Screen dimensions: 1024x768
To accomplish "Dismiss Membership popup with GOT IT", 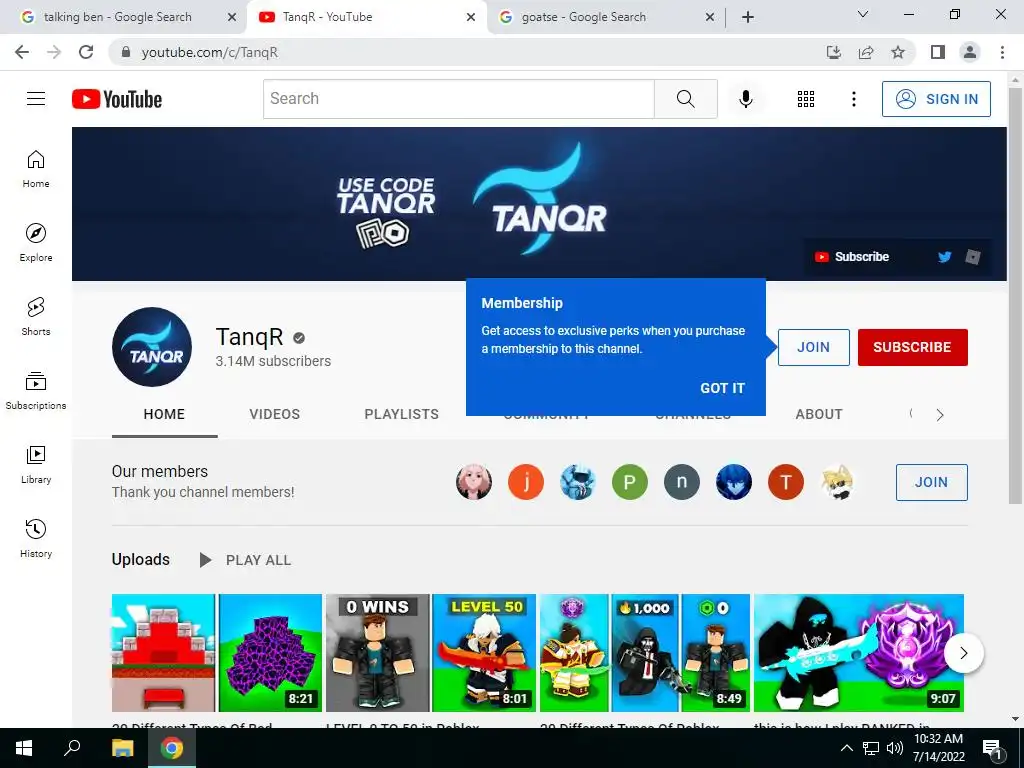I will point(722,388).
